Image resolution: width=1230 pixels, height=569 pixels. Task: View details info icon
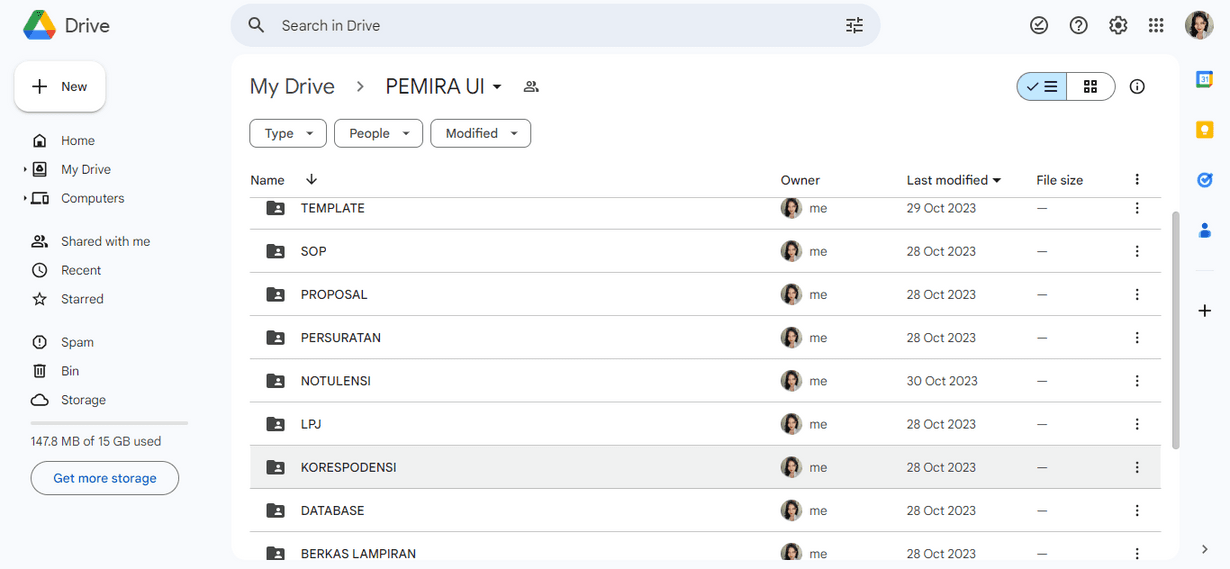[1137, 86]
